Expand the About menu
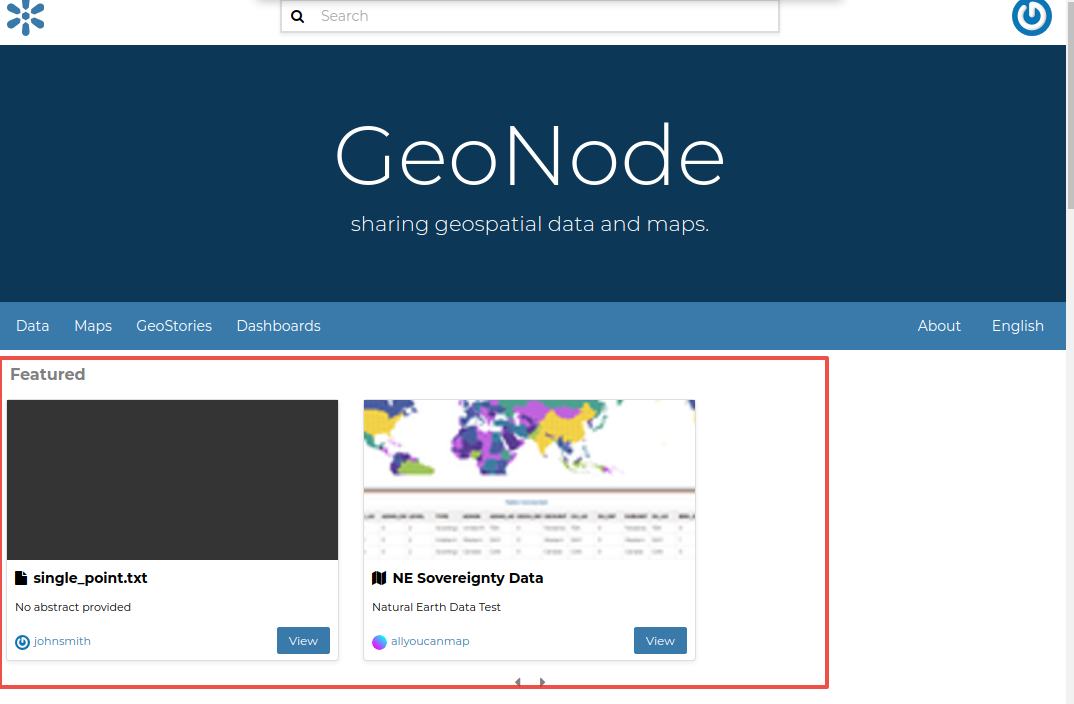This screenshot has width=1074, height=704. click(x=939, y=326)
